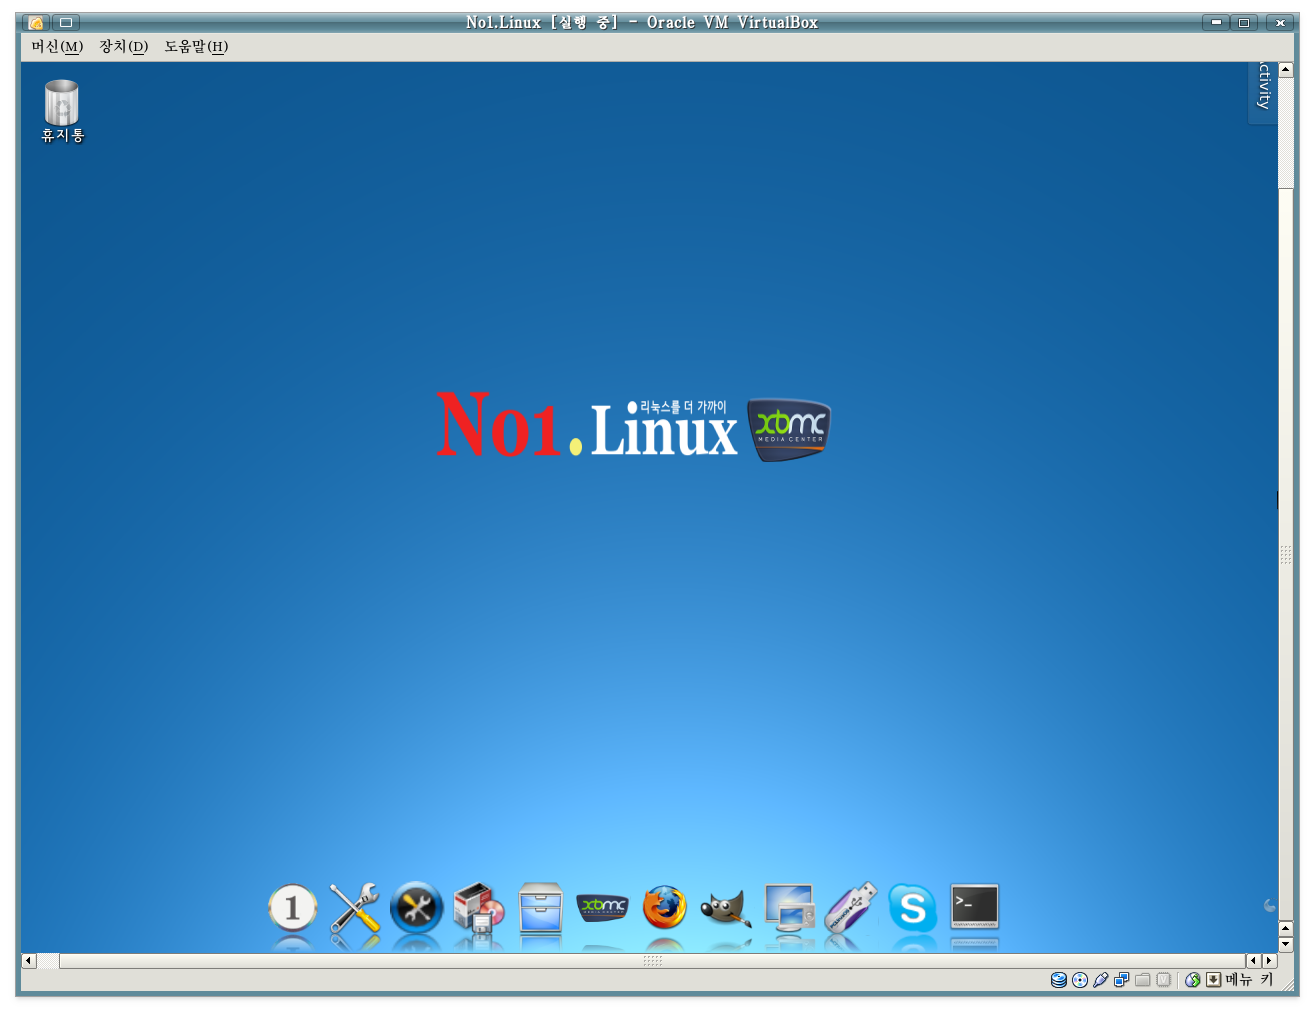Click the mouse integration status icon
1315x1015 pixels.
1193,980
